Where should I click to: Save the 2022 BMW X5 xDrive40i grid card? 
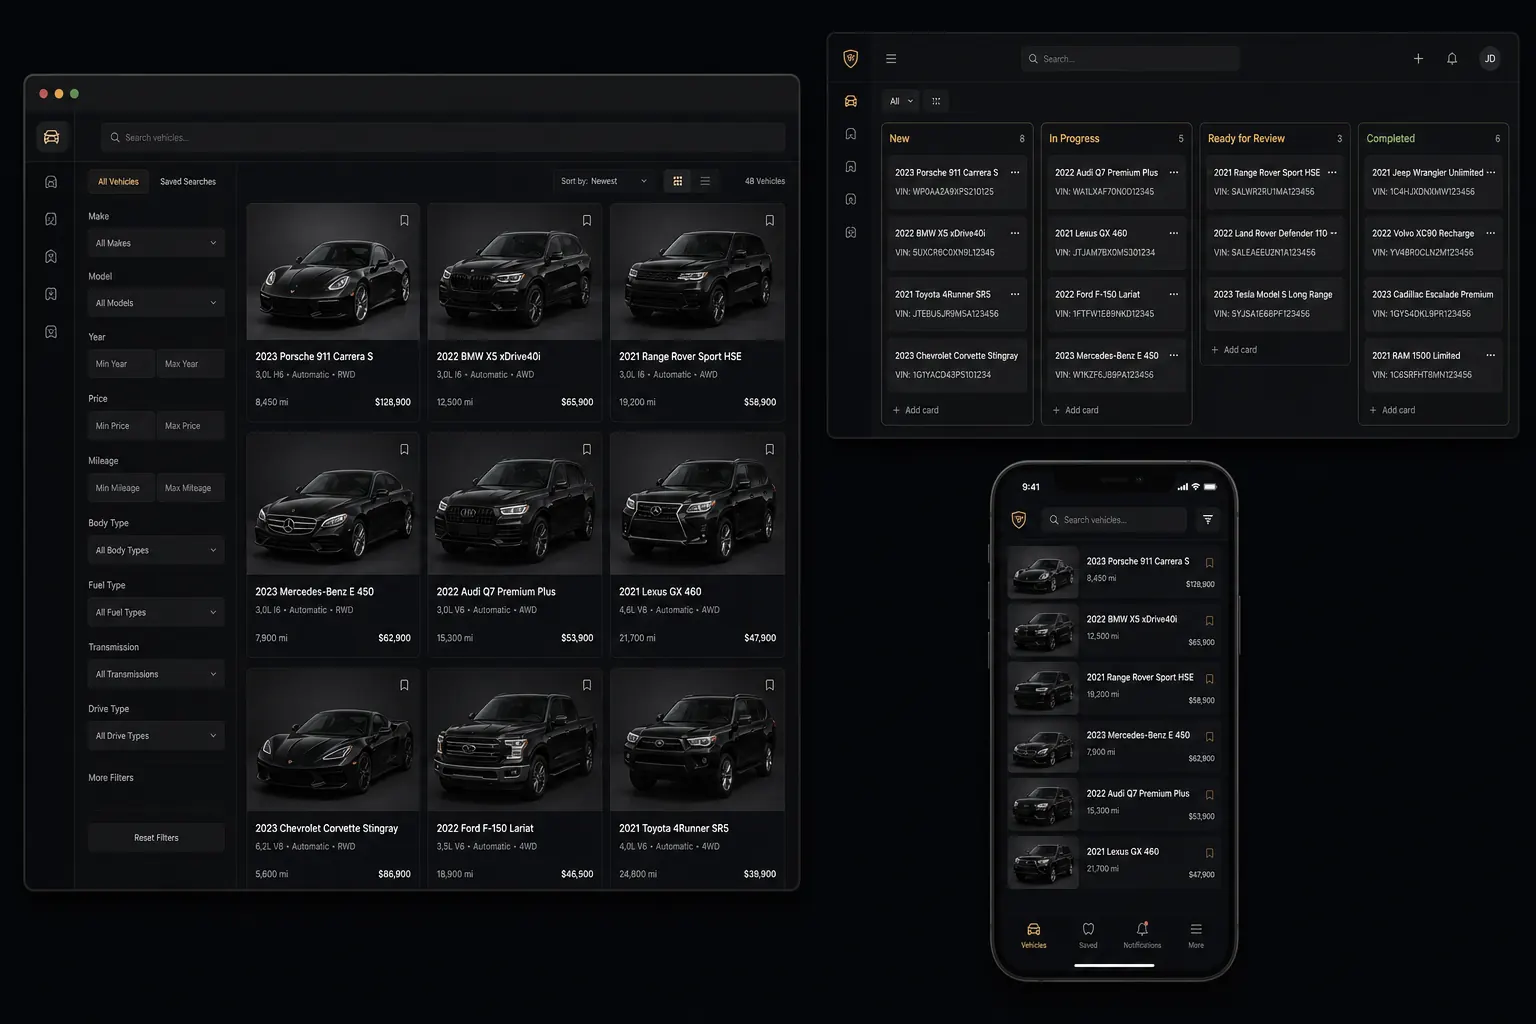(587, 221)
